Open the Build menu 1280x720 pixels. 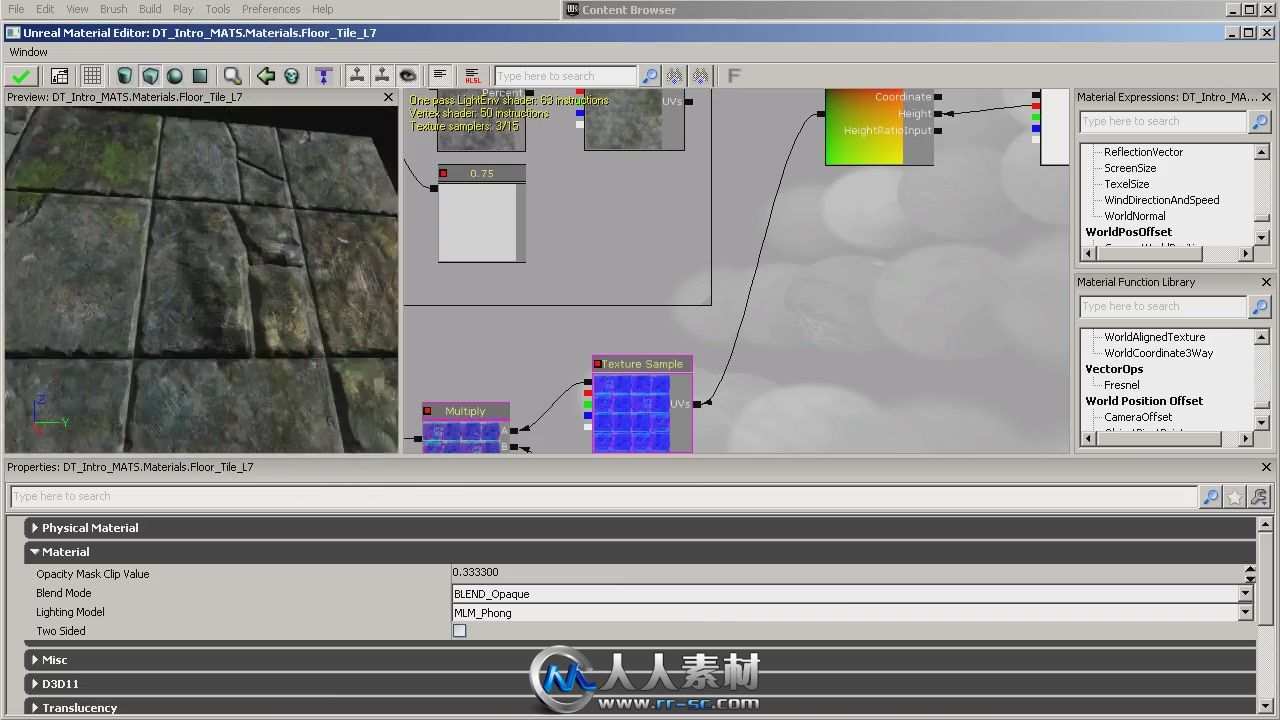150,9
